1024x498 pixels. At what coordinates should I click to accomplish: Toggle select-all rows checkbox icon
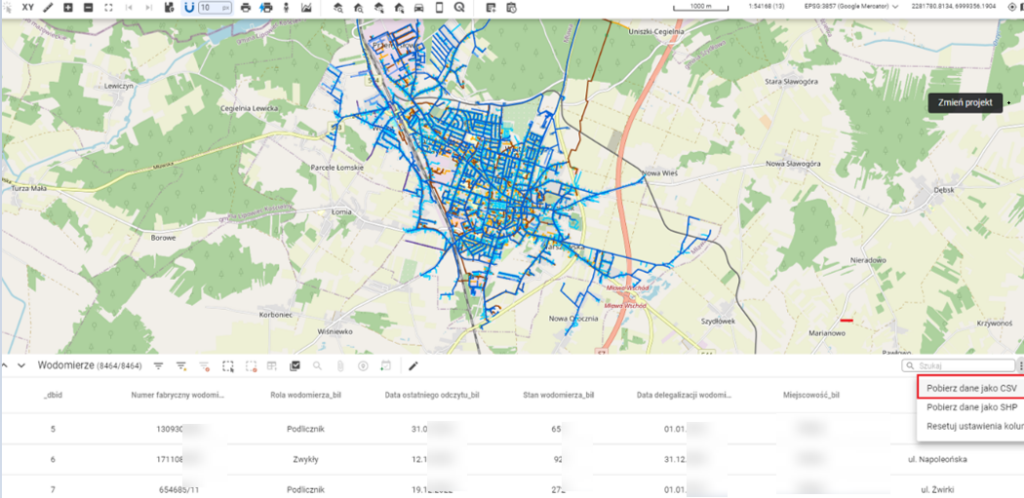(295, 366)
